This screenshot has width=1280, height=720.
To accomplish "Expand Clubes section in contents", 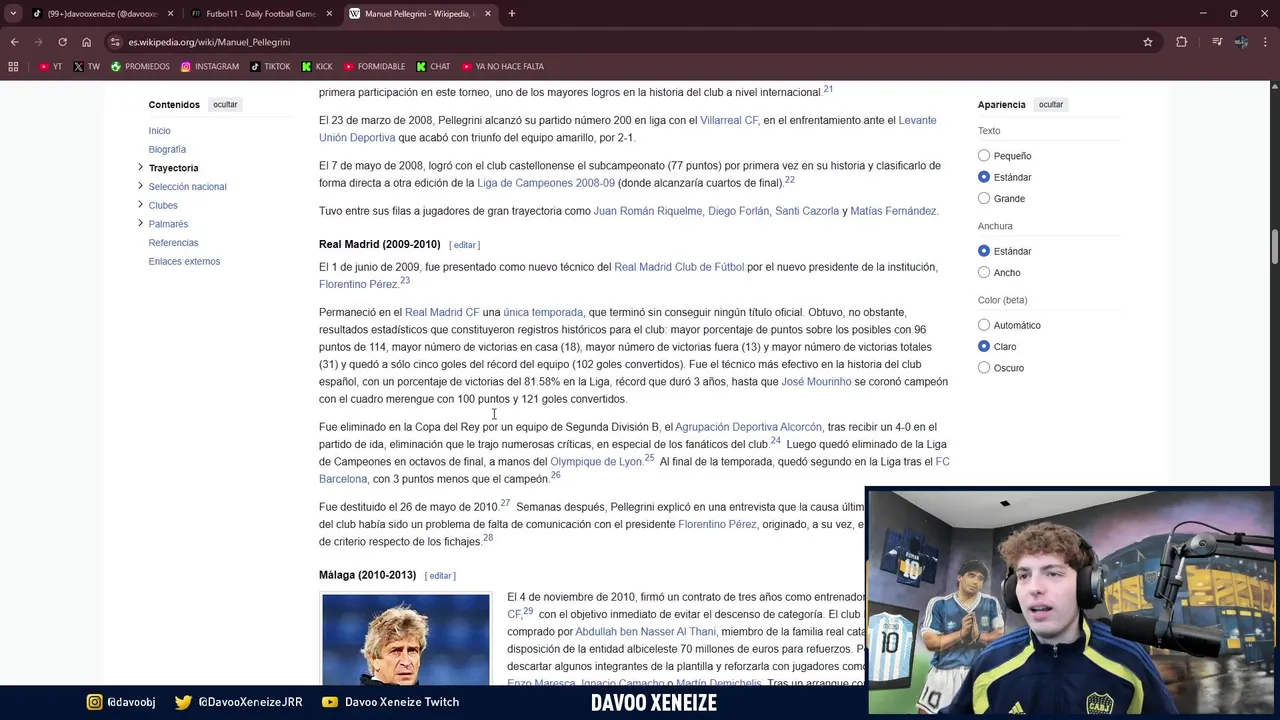I will click(140, 204).
